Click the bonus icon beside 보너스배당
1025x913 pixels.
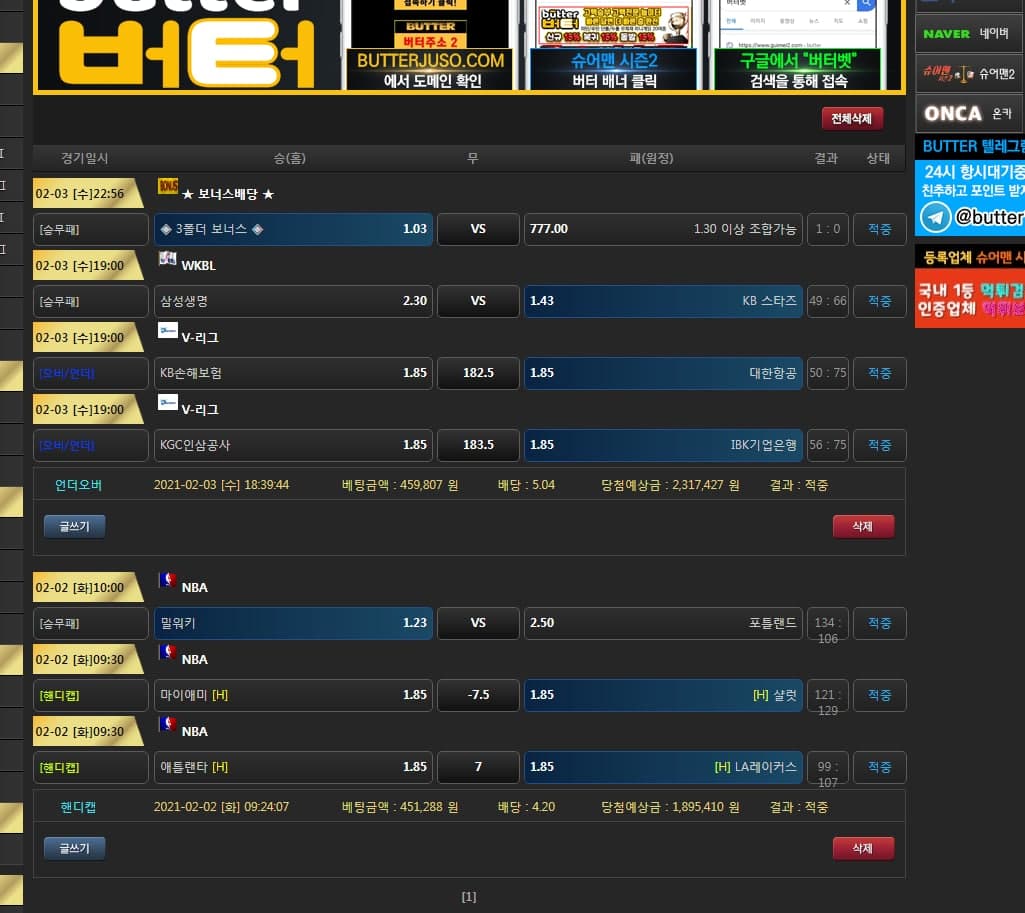[x=168, y=186]
